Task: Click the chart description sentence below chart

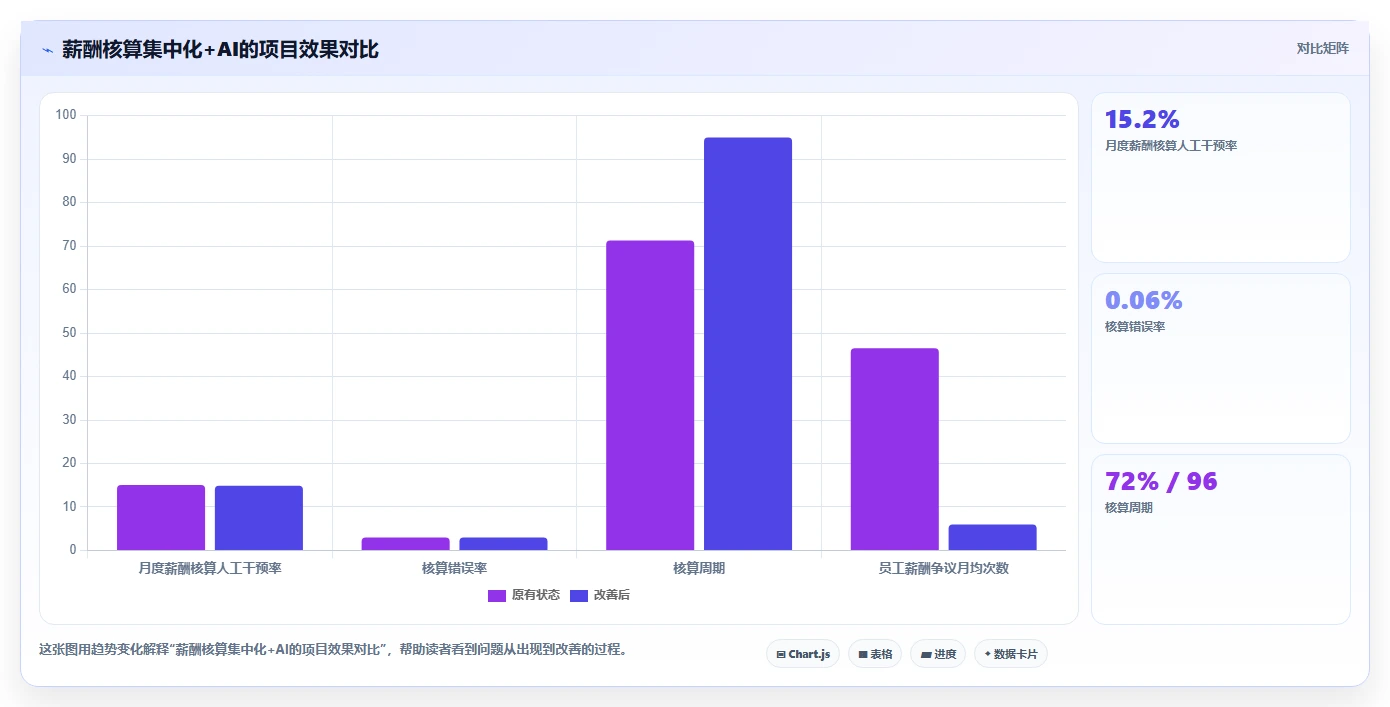Action: (335, 649)
